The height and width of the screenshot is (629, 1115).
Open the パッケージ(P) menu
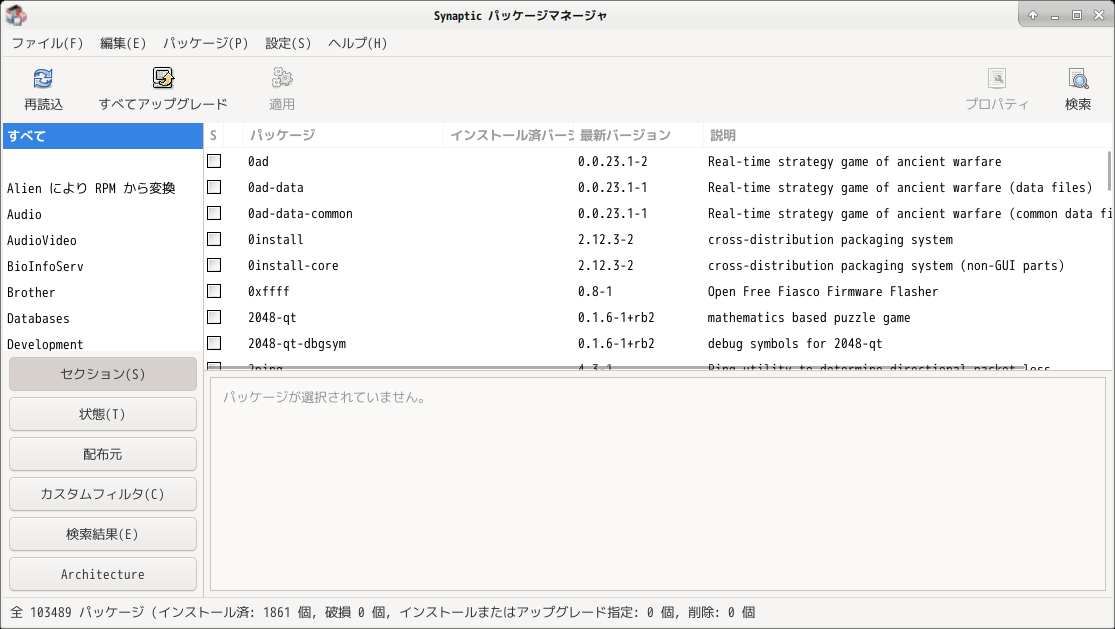point(206,43)
